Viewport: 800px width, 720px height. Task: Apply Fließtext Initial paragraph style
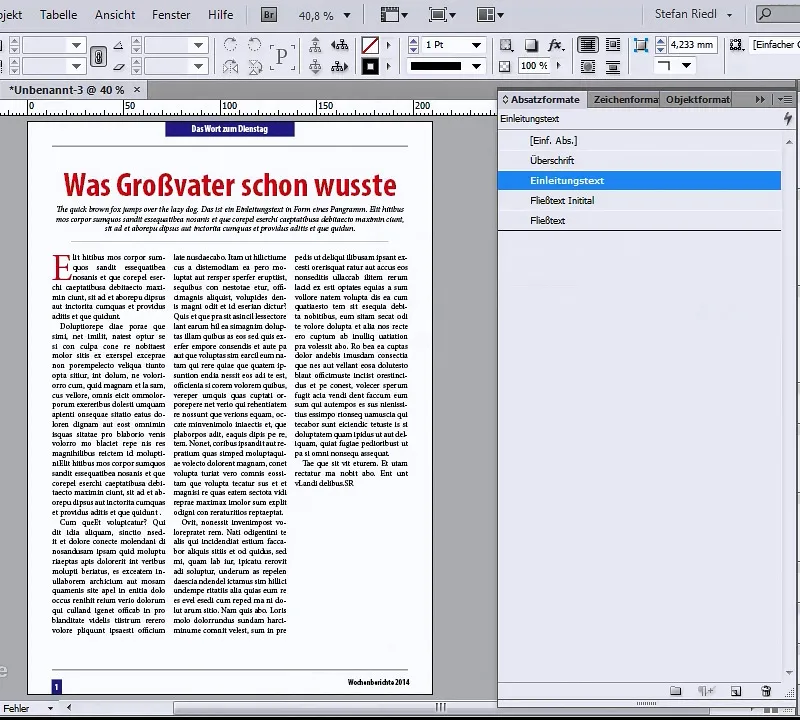[639, 201]
